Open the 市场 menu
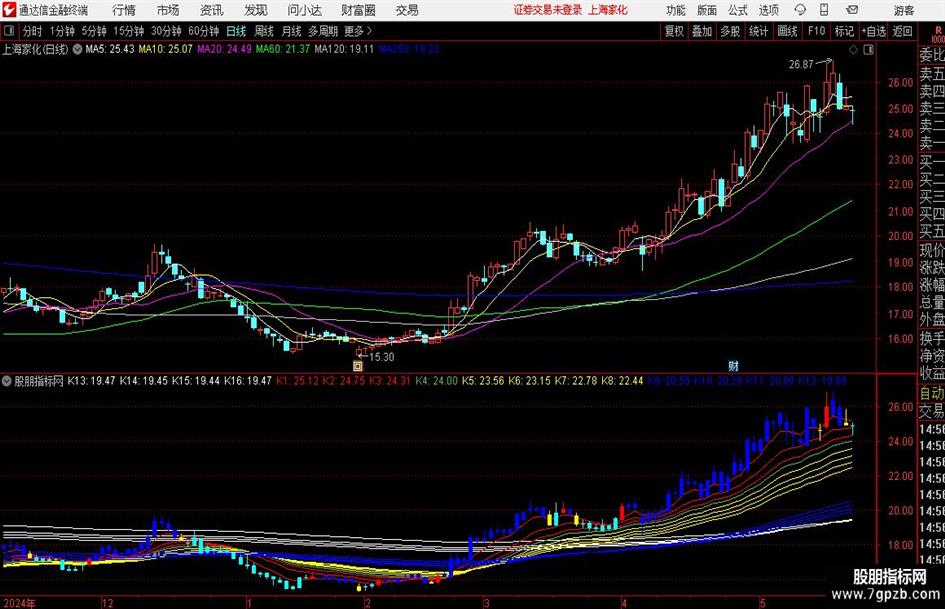The width and height of the screenshot is (945, 609). pos(168,10)
